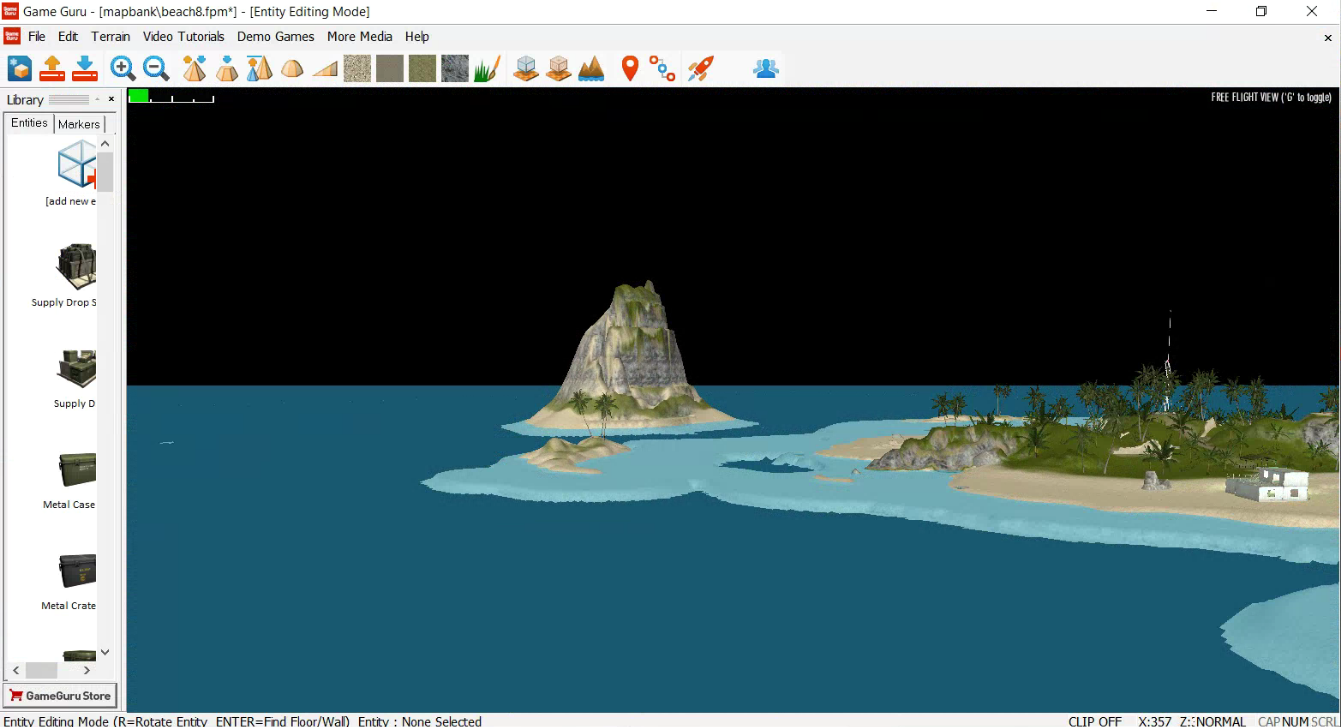Select the dome-shaped terrain blend tool
The height and width of the screenshot is (727, 1341).
pos(292,68)
